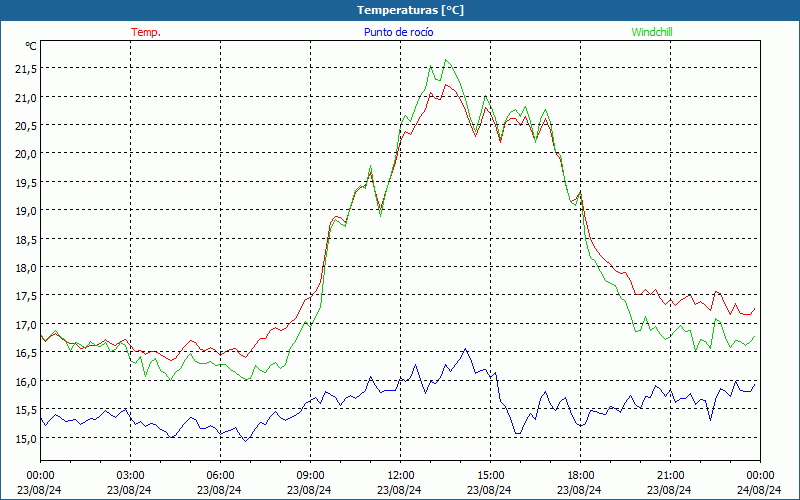Click the Temp. legend label
The image size is (800, 500).
coord(146,32)
